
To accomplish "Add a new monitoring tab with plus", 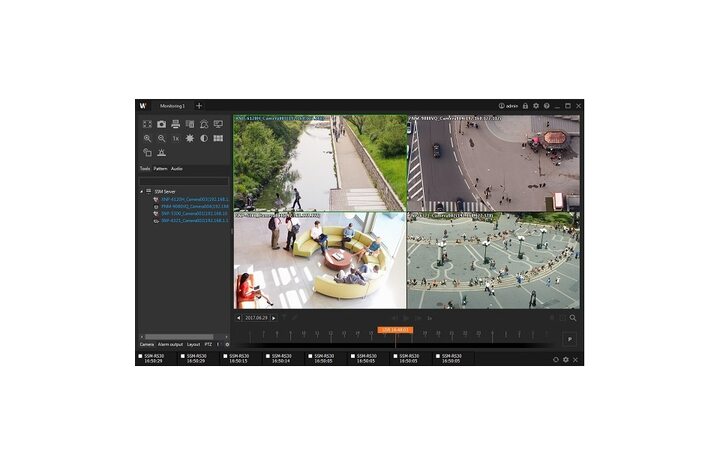I will [x=199, y=105].
